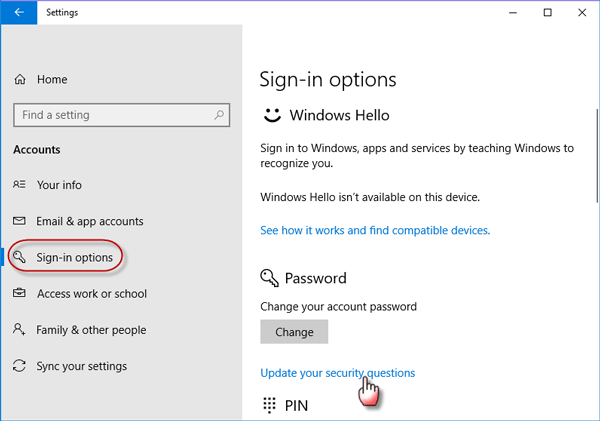Click the Access work or school briefcase icon
600x421 pixels.
point(20,294)
